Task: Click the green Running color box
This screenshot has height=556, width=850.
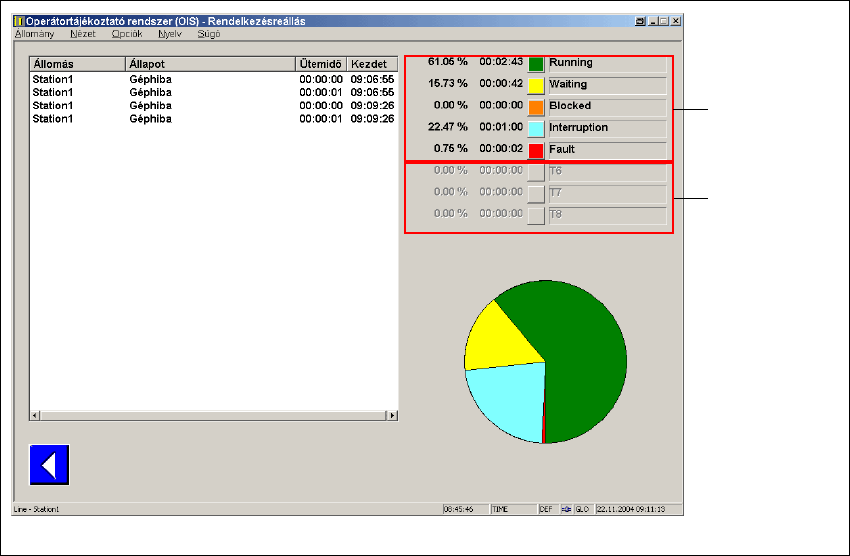Action: [536, 64]
